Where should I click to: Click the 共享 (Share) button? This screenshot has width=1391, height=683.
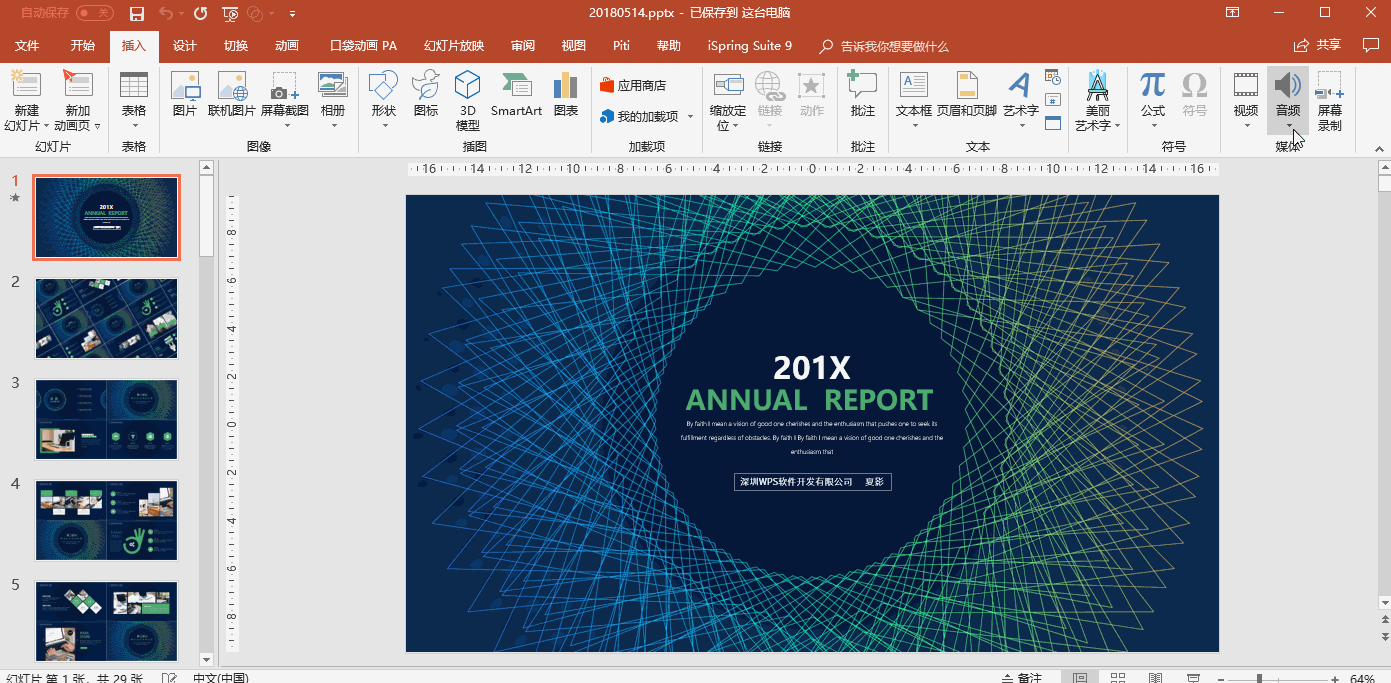[1318, 45]
